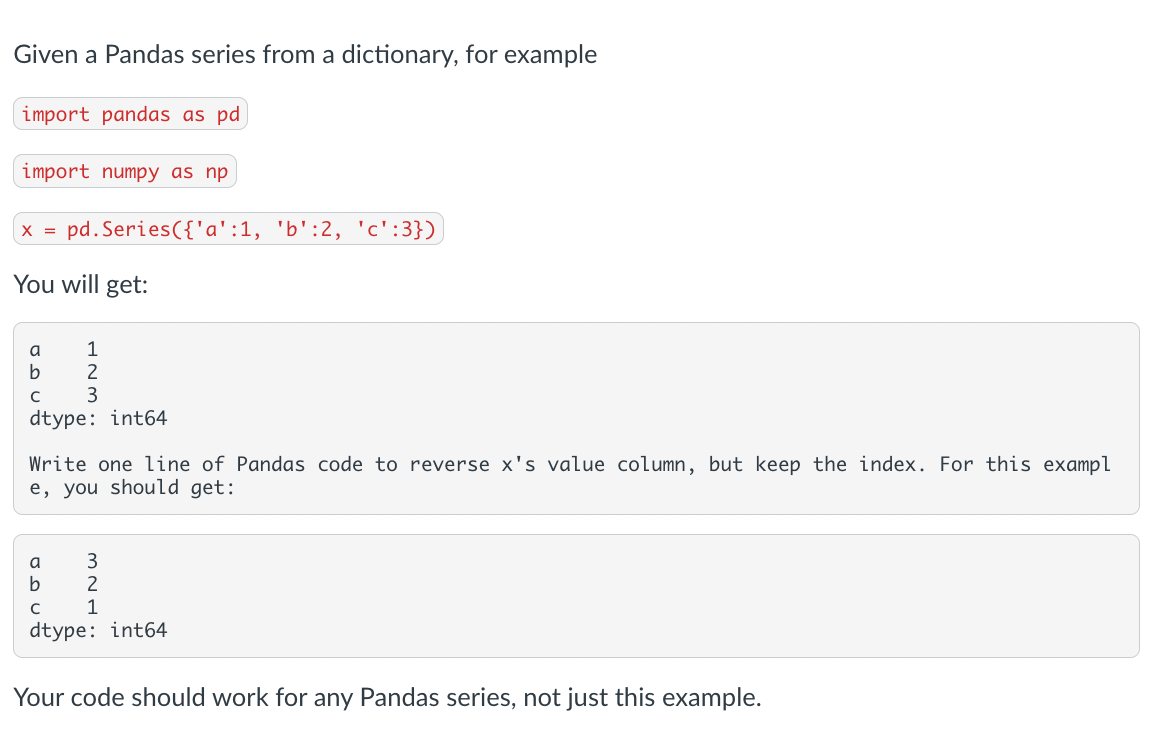Click the 'pd' alias in pandas import

coord(228,115)
